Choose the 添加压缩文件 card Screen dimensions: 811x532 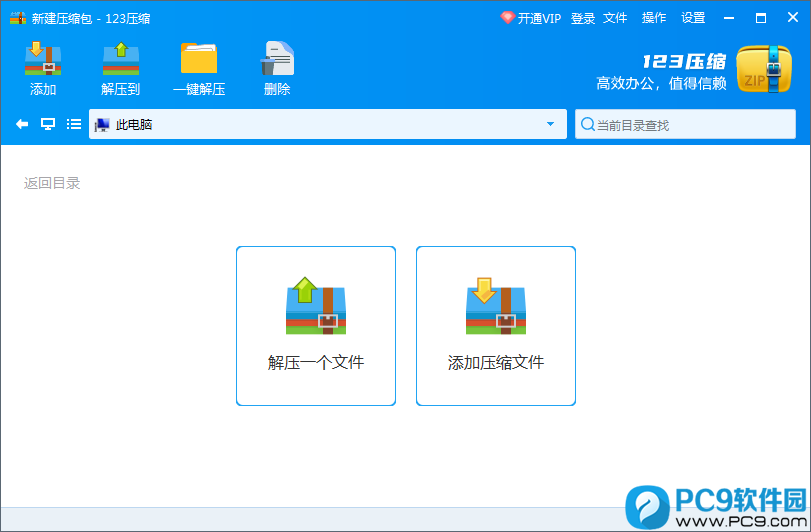[x=496, y=326]
